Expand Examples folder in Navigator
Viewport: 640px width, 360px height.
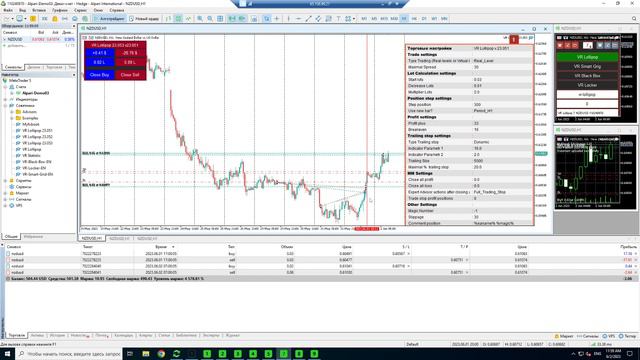[12, 118]
